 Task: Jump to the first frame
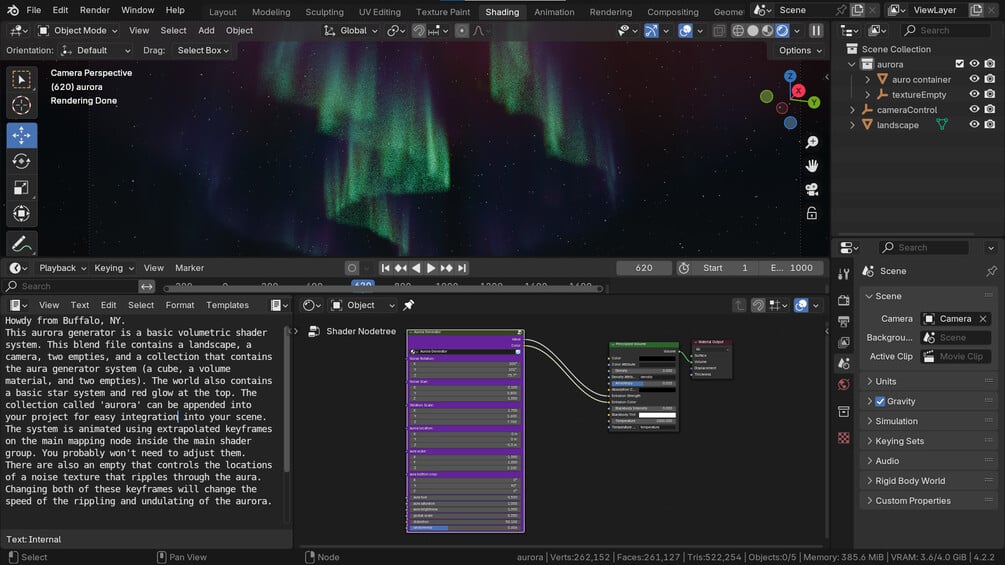pyautogui.click(x=385, y=268)
